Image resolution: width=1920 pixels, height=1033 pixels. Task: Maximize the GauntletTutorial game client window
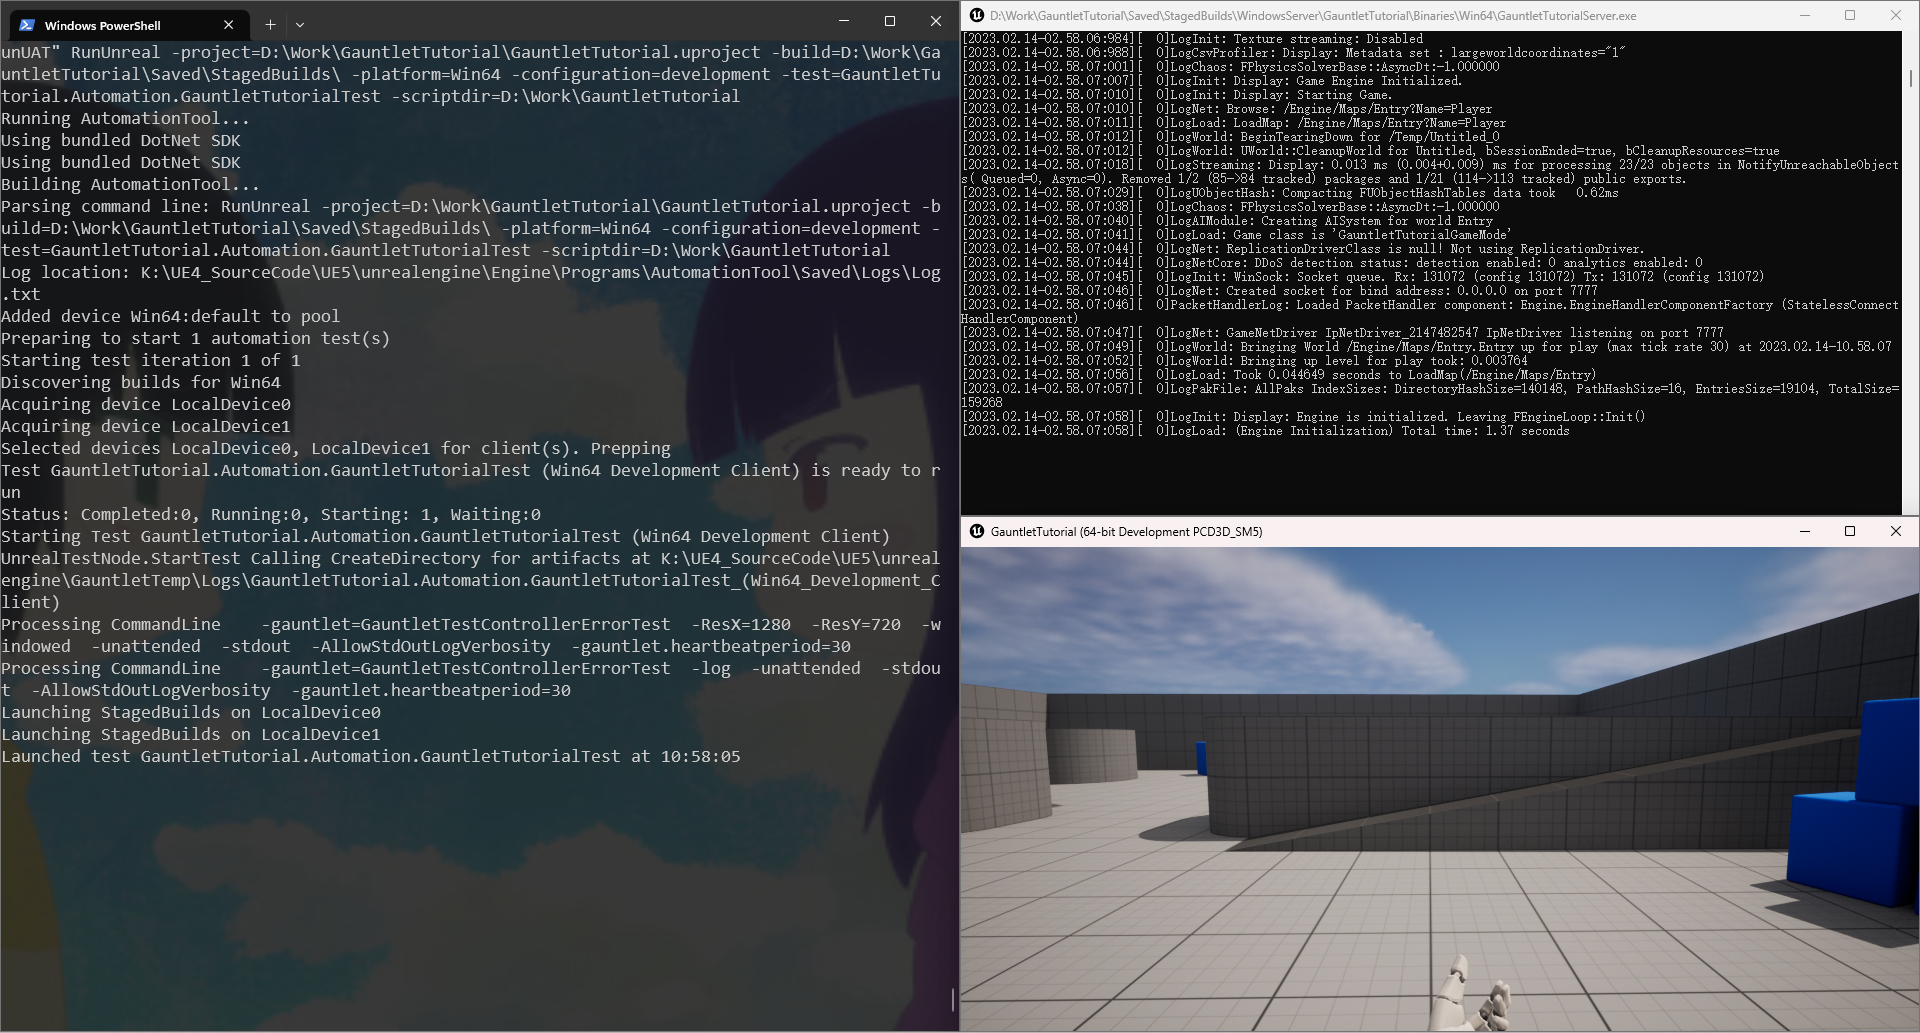click(x=1850, y=531)
